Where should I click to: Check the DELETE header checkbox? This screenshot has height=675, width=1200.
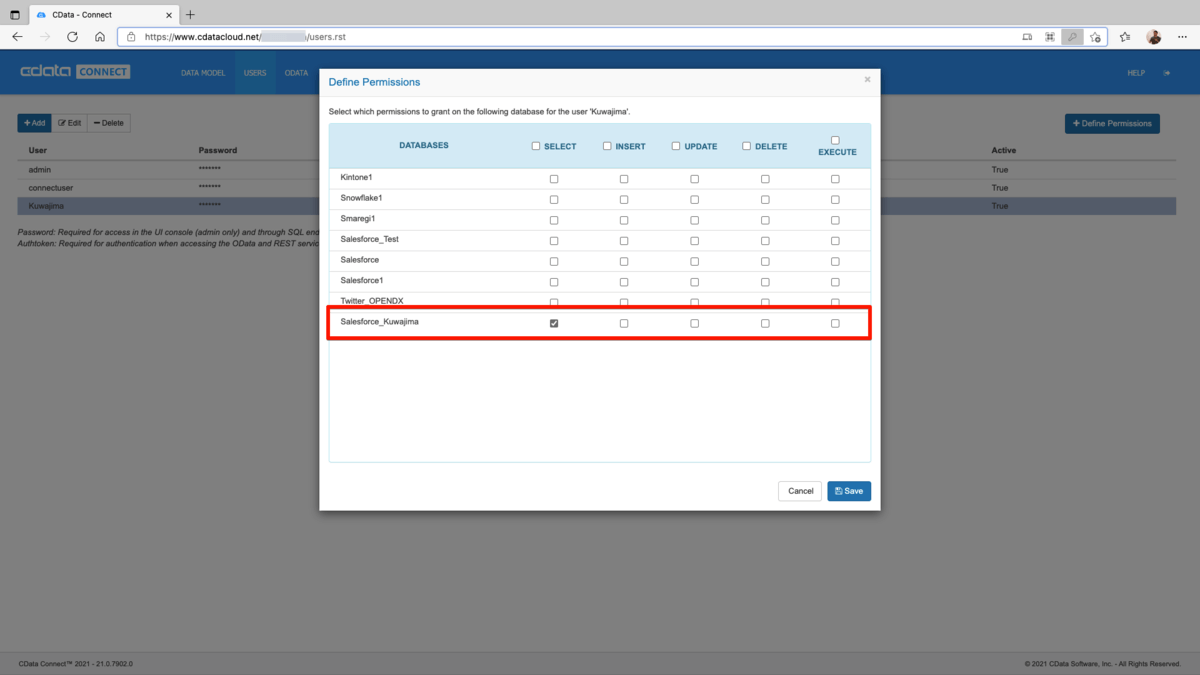click(x=746, y=146)
